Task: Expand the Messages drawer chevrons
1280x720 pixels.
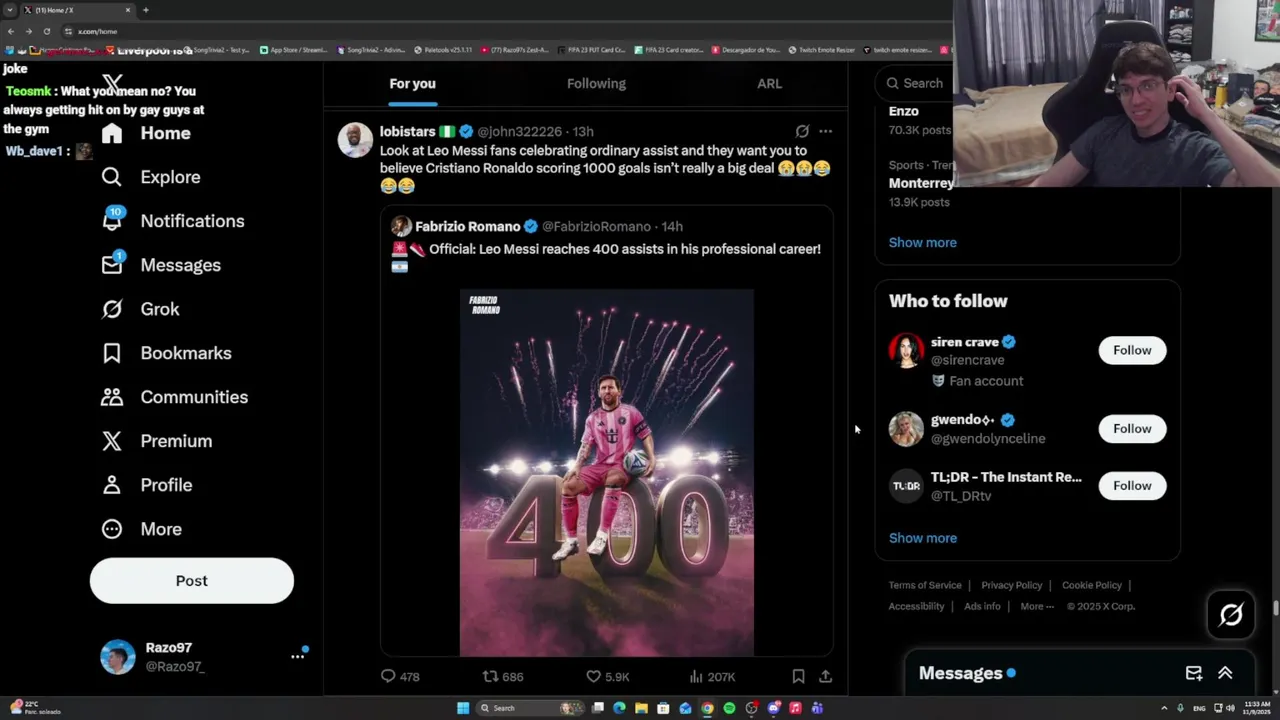Action: (x=1225, y=674)
